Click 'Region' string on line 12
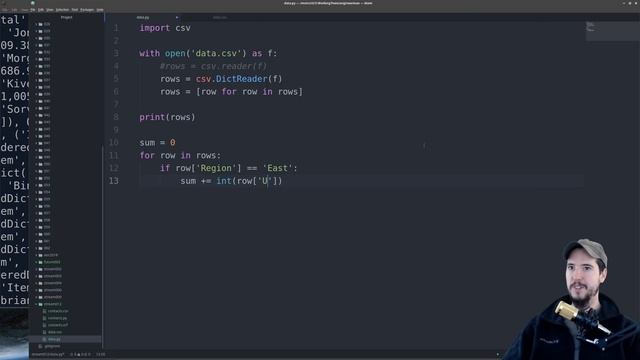The image size is (640, 360). click(x=216, y=168)
